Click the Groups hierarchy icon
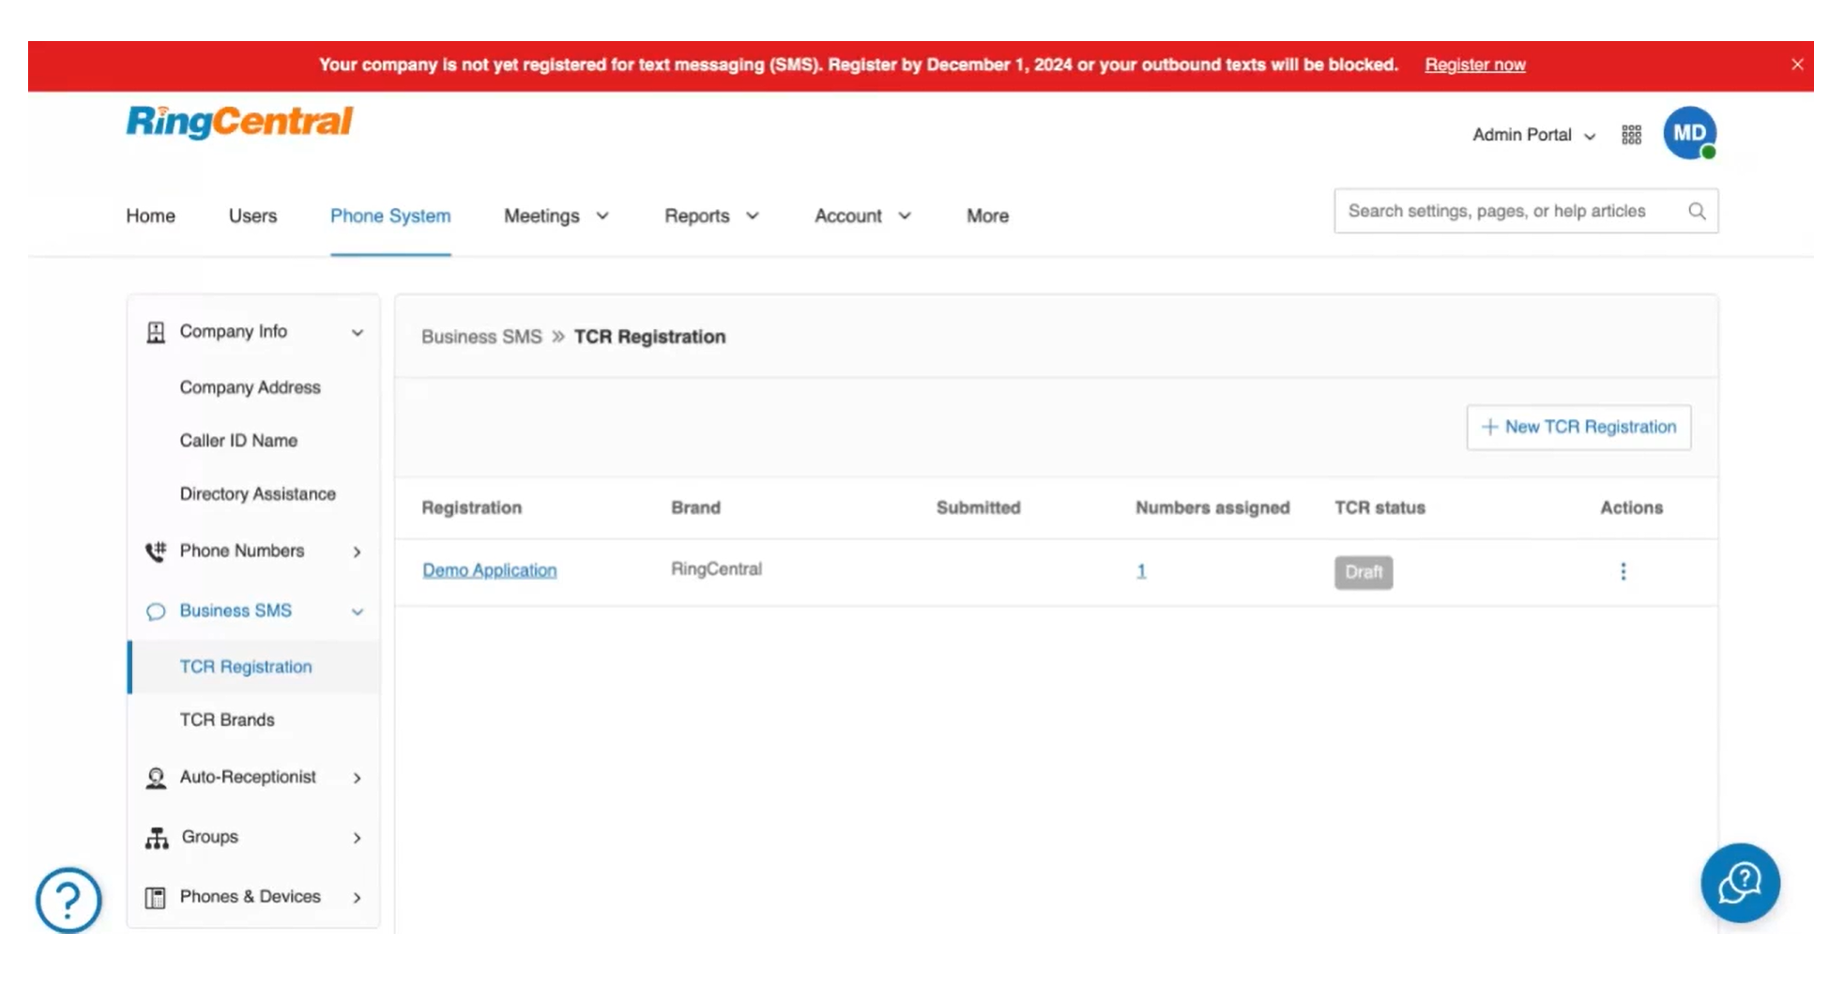This screenshot has width=1842, height=999. [x=156, y=837]
